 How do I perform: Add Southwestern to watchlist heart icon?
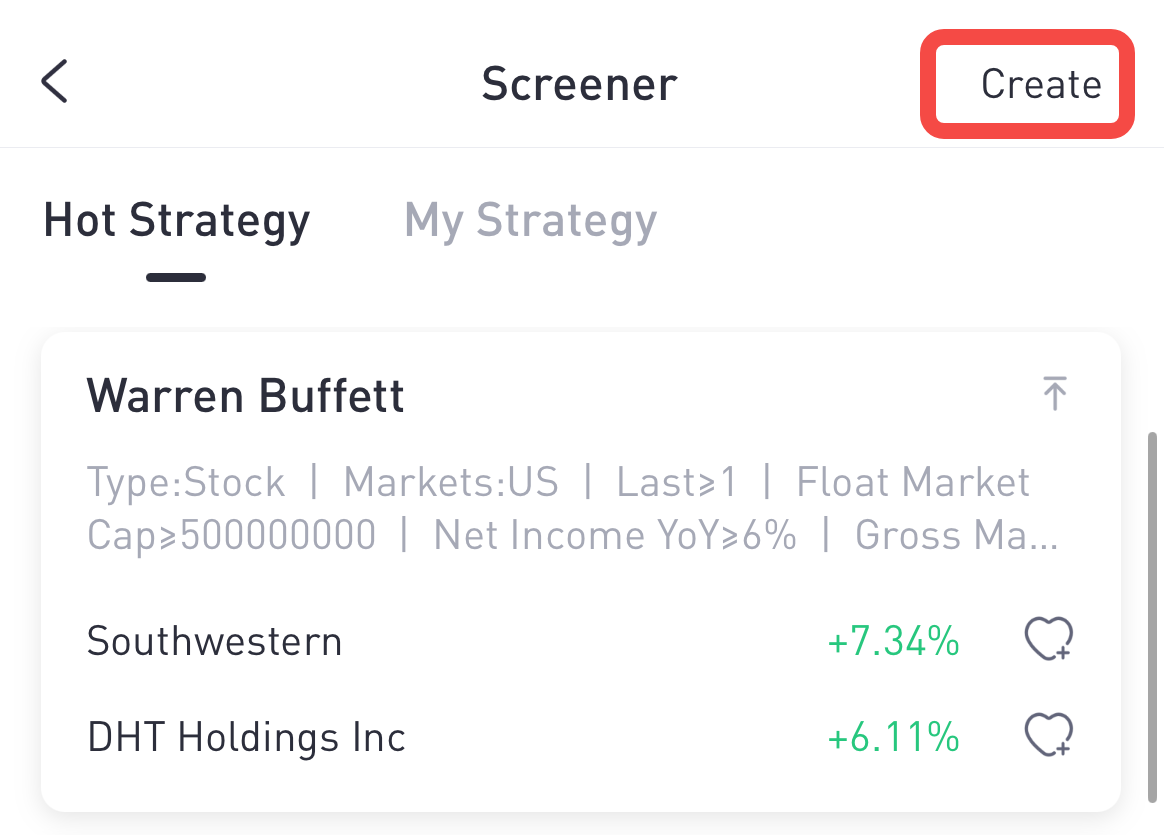[1048, 639]
